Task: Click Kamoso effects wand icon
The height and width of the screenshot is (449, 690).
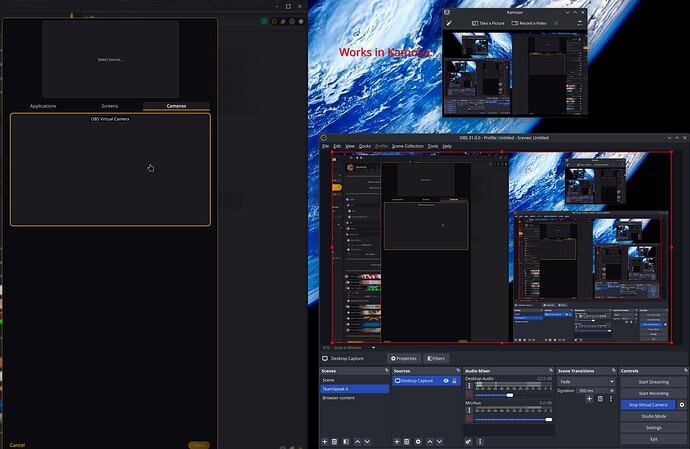Action: (449, 23)
